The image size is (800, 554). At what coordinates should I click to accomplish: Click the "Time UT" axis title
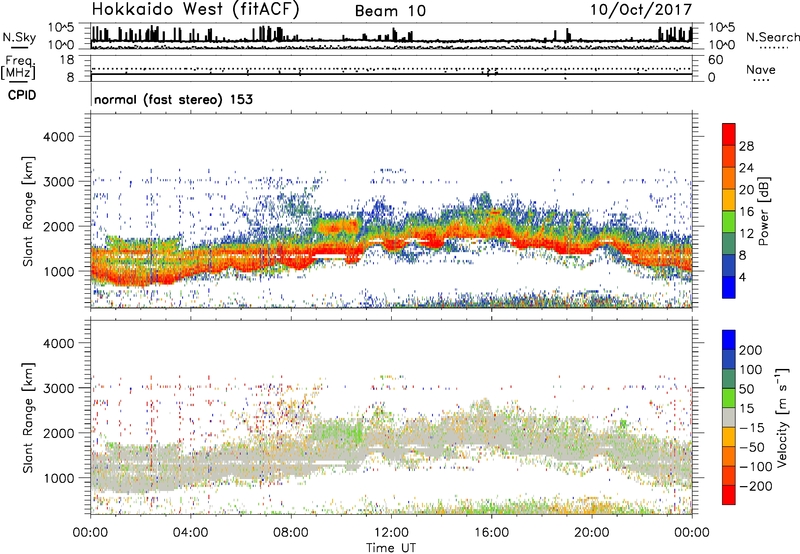[x=391, y=547]
